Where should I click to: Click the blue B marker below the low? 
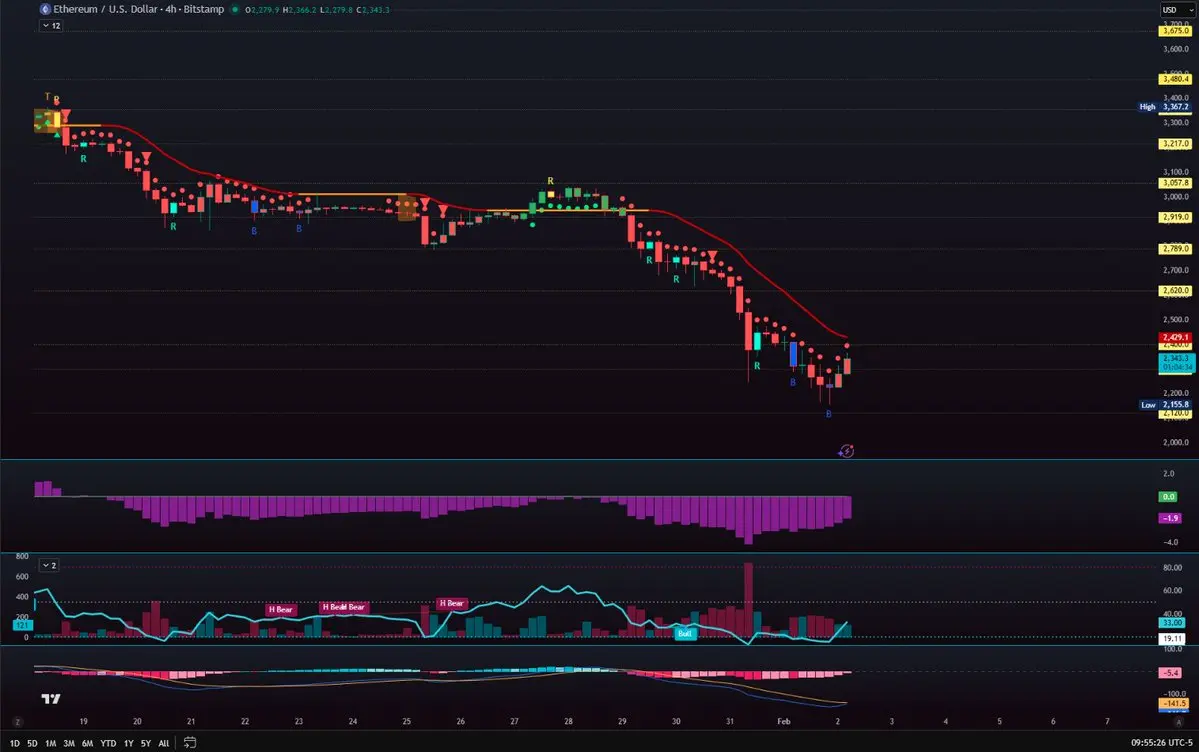coord(828,414)
